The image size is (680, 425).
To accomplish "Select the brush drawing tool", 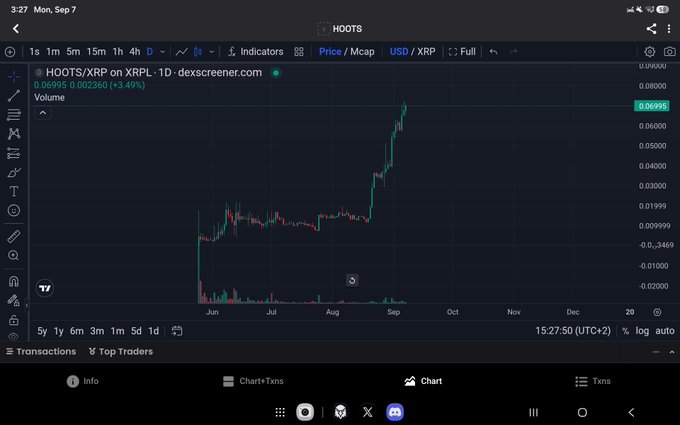I will [x=14, y=172].
